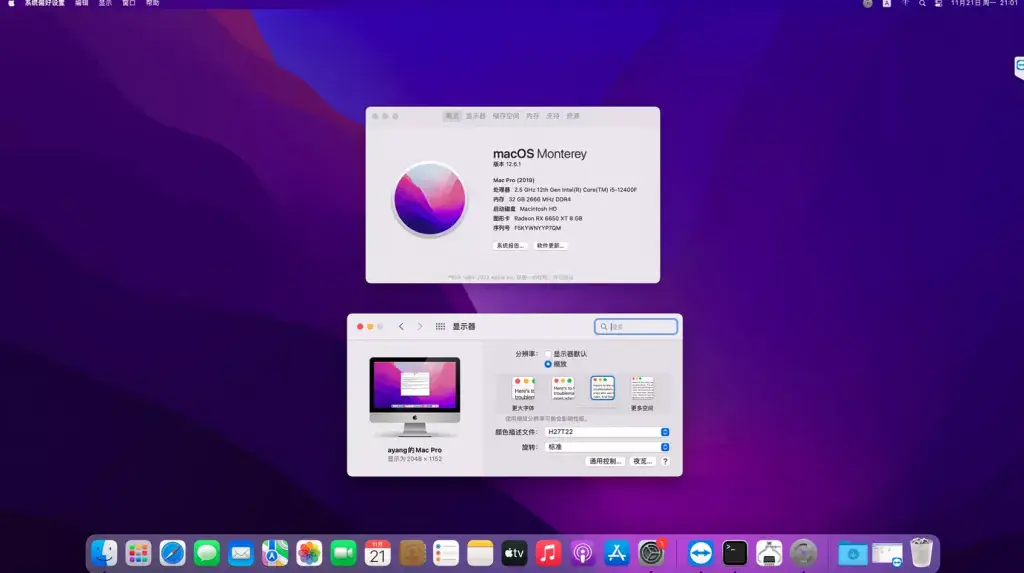
Task: Click the ayang的 Mac Pro display name
Action: [x=415, y=450]
